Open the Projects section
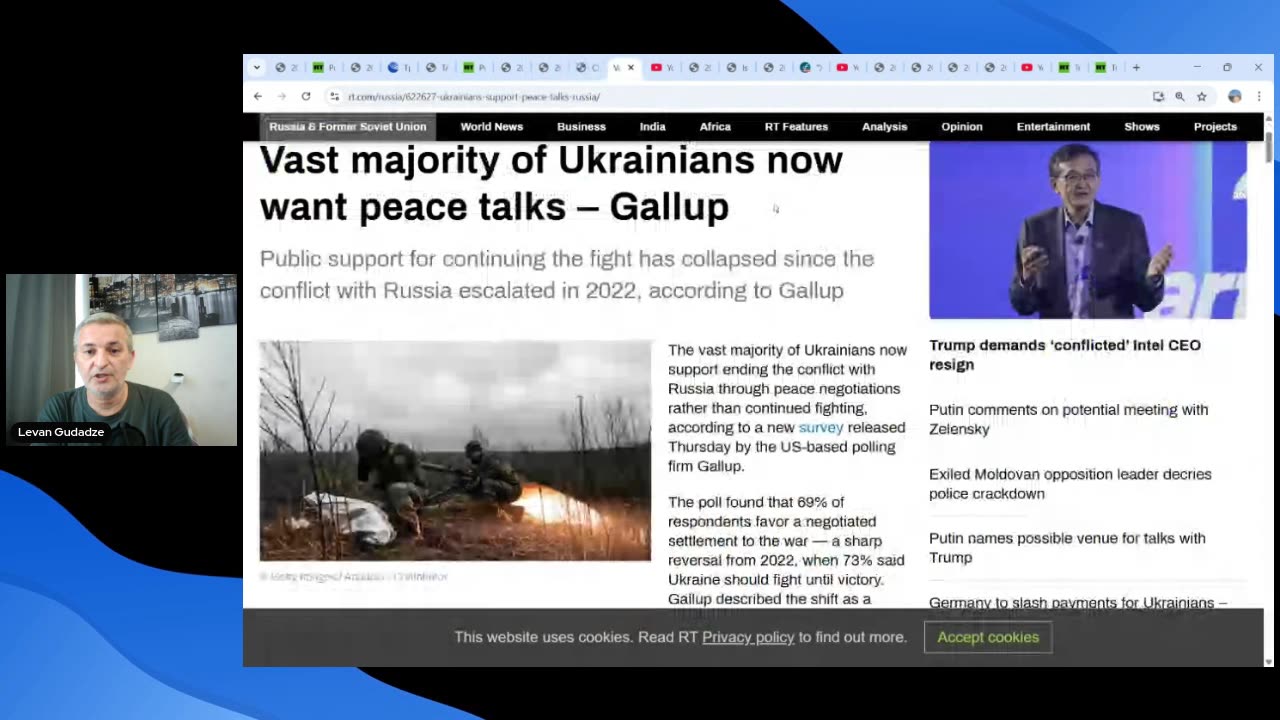The image size is (1280, 720). [1215, 127]
